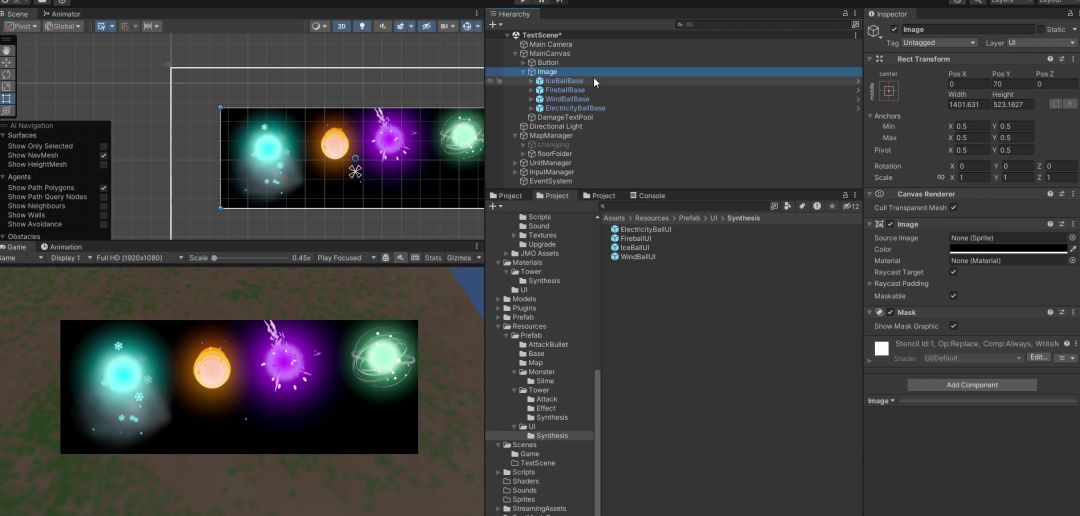Expand the Raycast Padding foldout
The height and width of the screenshot is (516, 1080).
coord(869,284)
